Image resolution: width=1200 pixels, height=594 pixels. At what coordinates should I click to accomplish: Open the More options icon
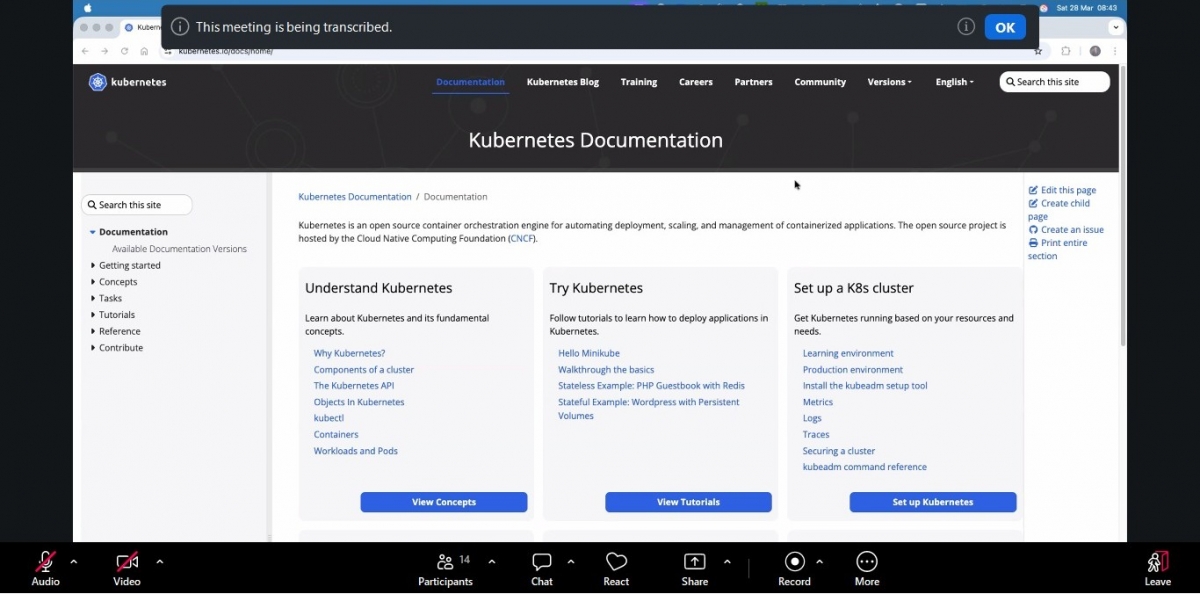coord(867,562)
